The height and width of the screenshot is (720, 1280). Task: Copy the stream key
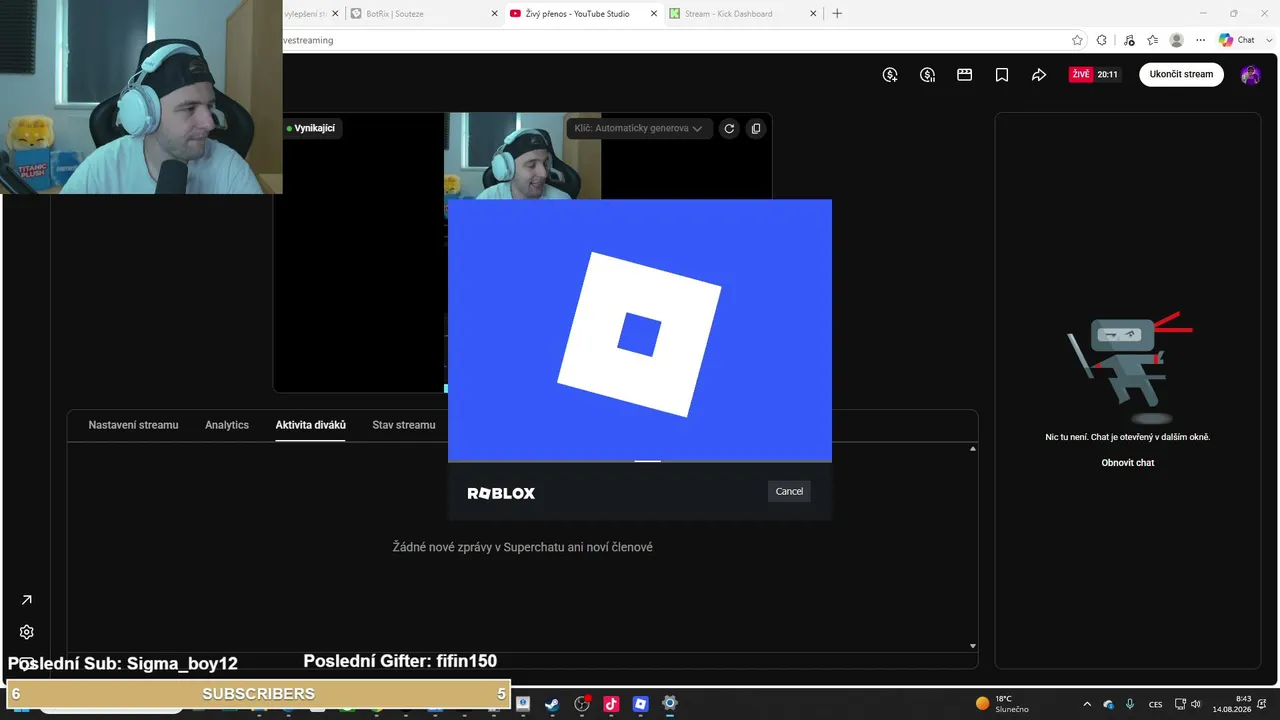756,128
